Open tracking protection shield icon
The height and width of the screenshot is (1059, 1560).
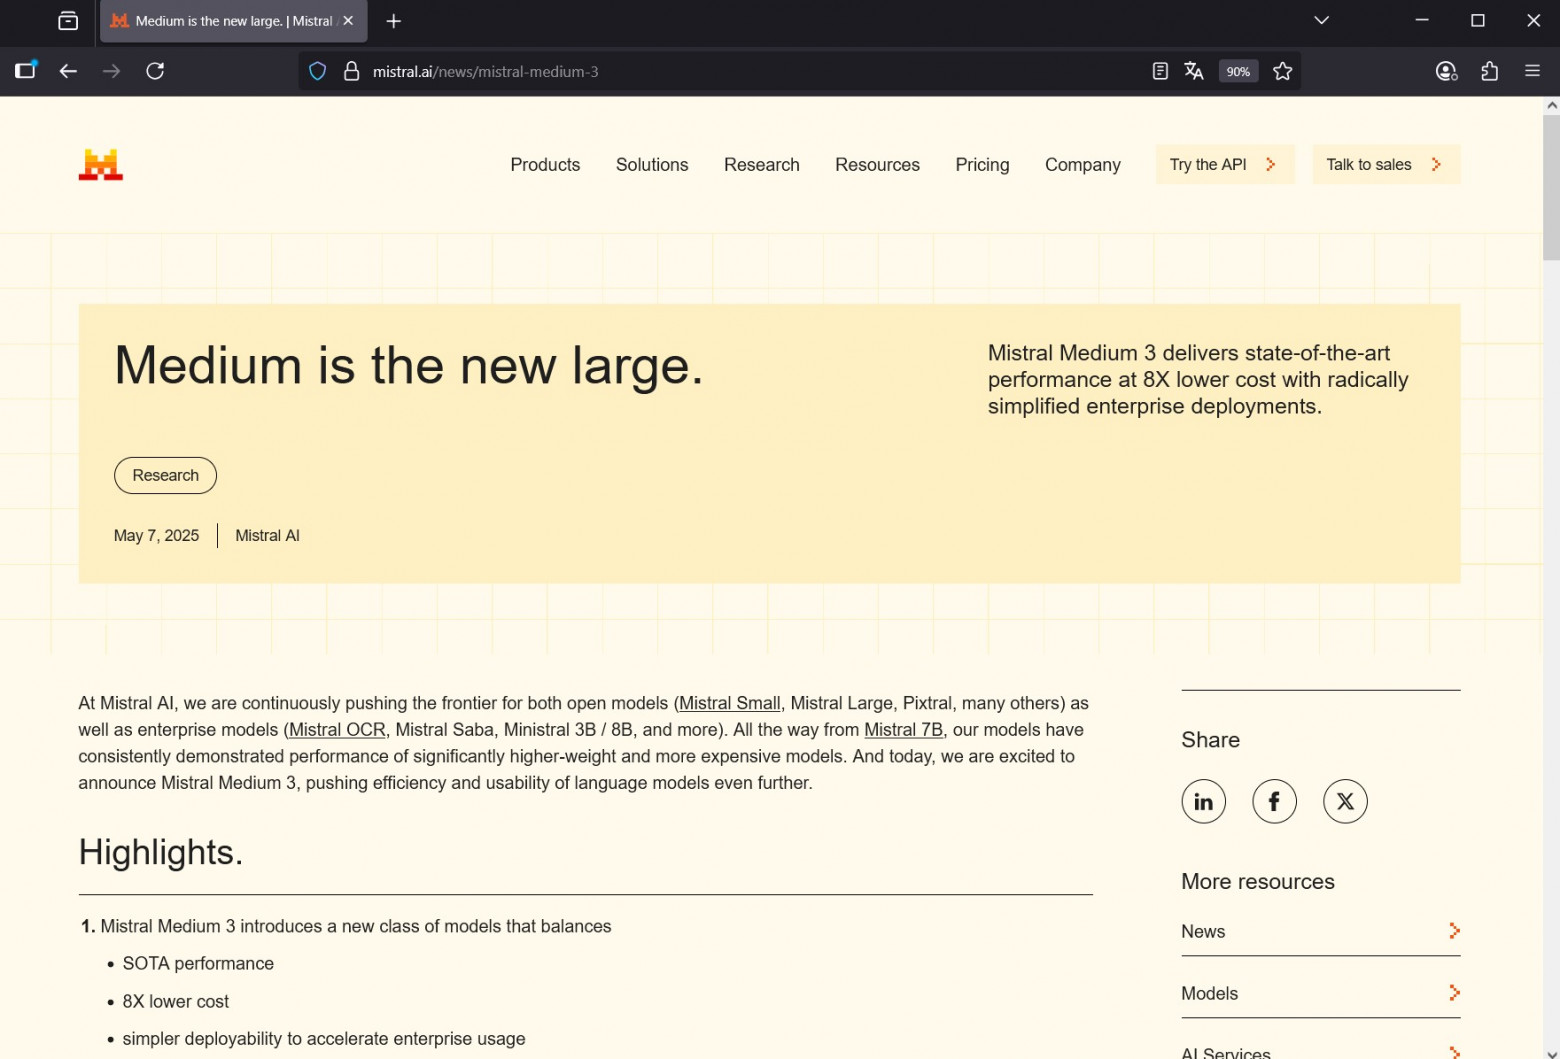coord(318,71)
